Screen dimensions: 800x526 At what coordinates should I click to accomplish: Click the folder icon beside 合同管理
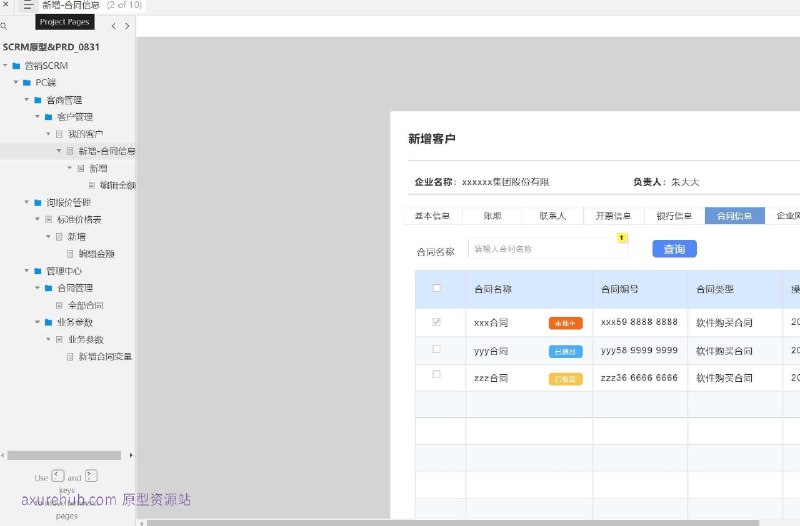[48, 288]
